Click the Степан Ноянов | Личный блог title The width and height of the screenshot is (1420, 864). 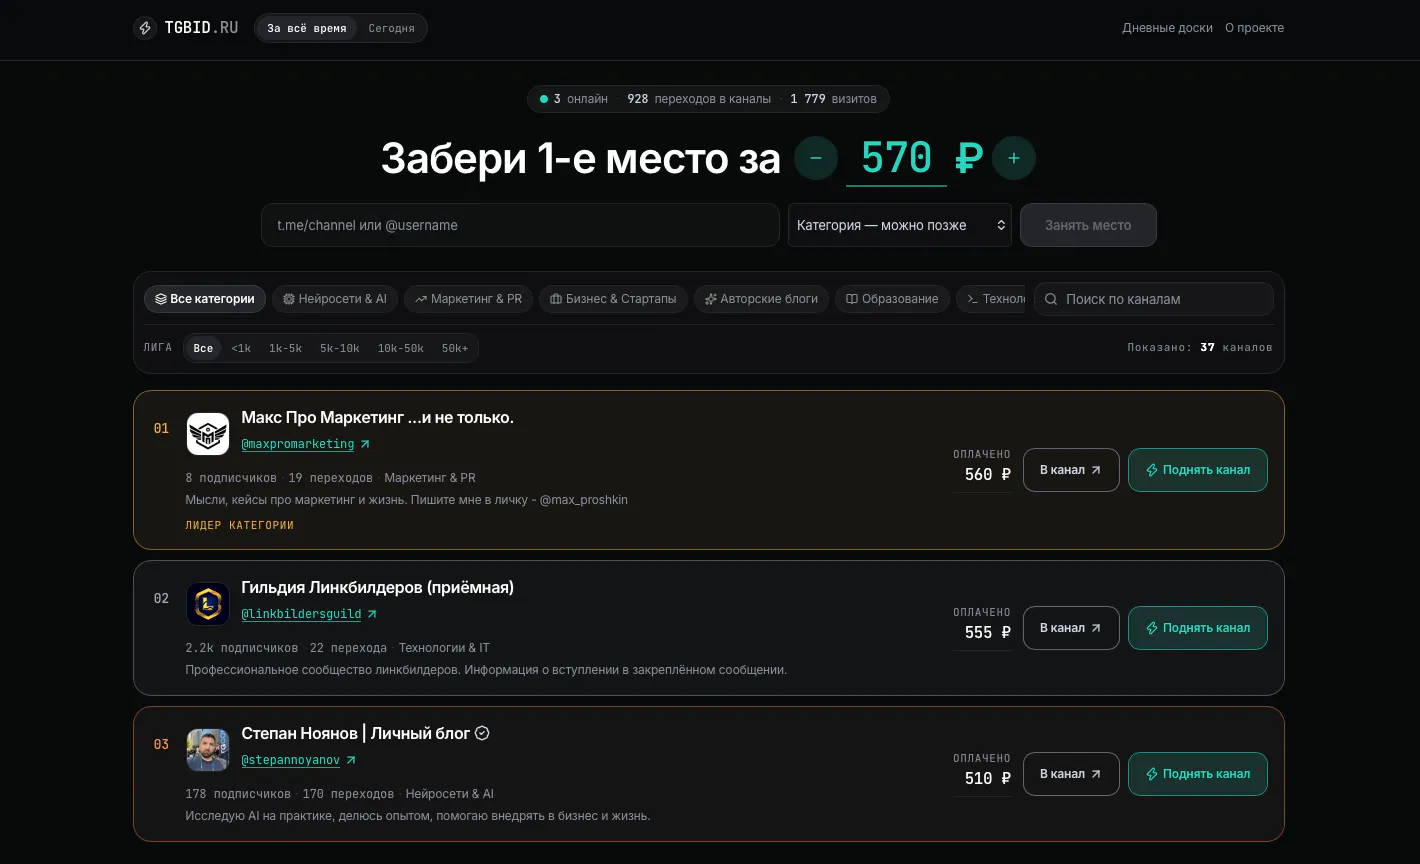click(355, 734)
